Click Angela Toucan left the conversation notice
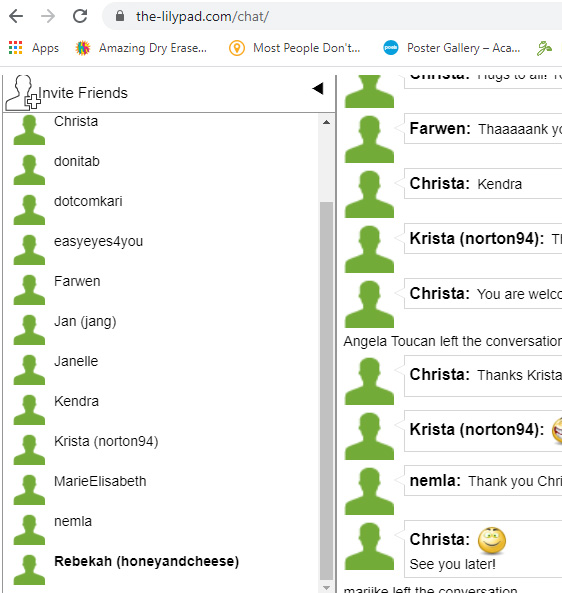Viewport: 562px width, 593px height. [x=452, y=341]
